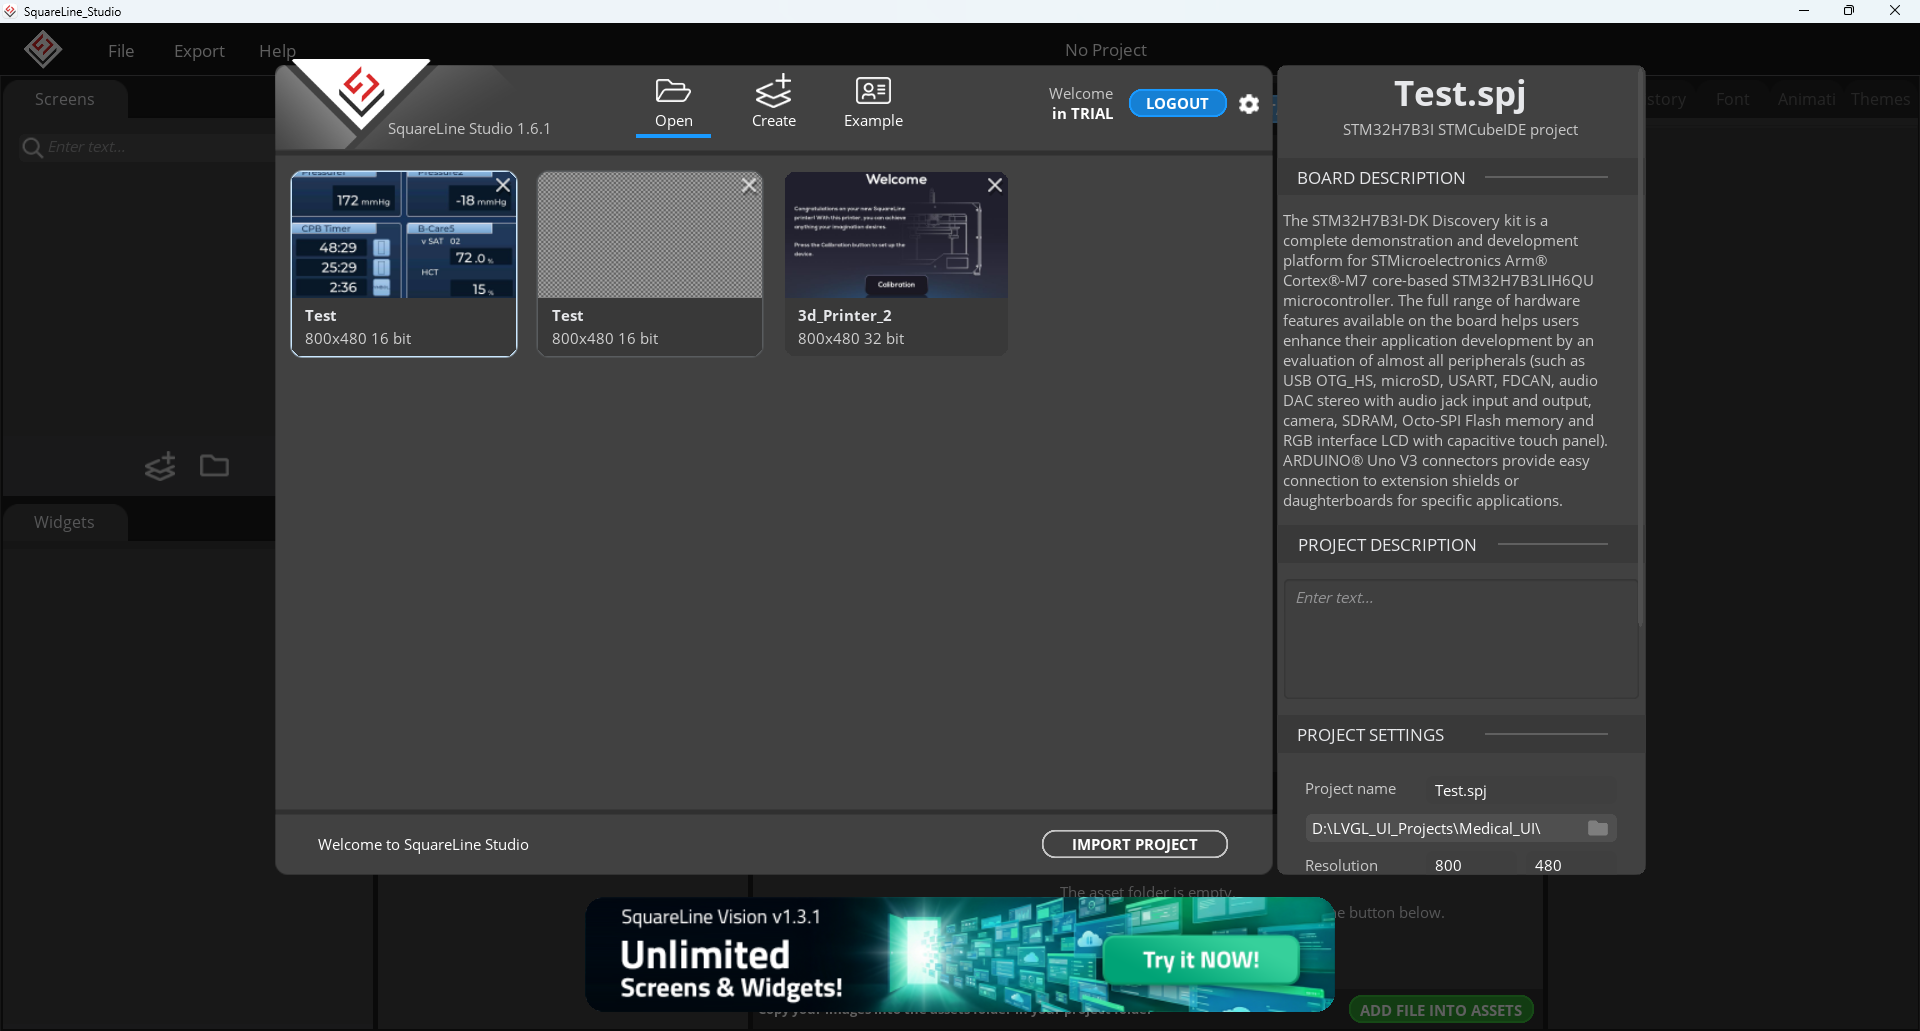The width and height of the screenshot is (1920, 1031).
Task: Open the File menu
Action: (x=121, y=51)
